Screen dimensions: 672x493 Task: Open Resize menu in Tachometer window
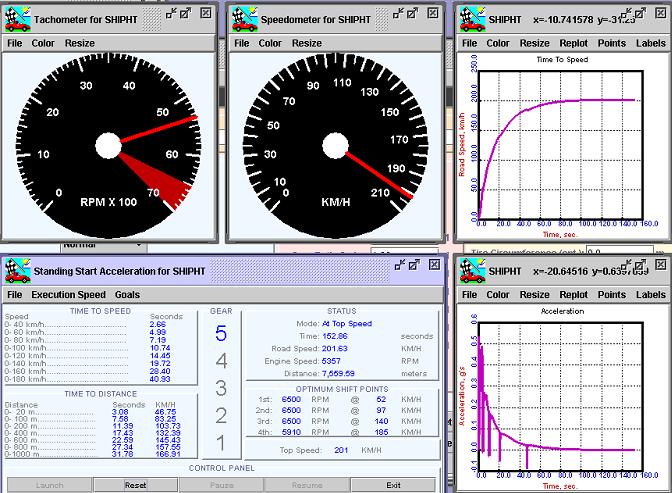coord(80,43)
